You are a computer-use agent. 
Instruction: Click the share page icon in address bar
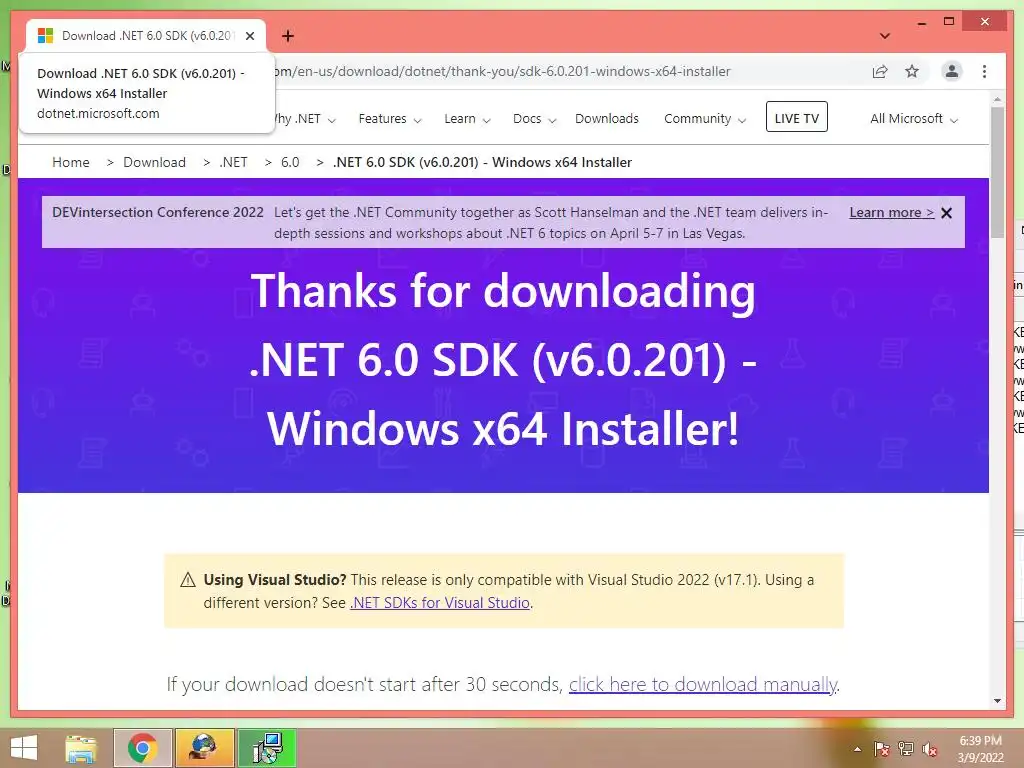880,71
